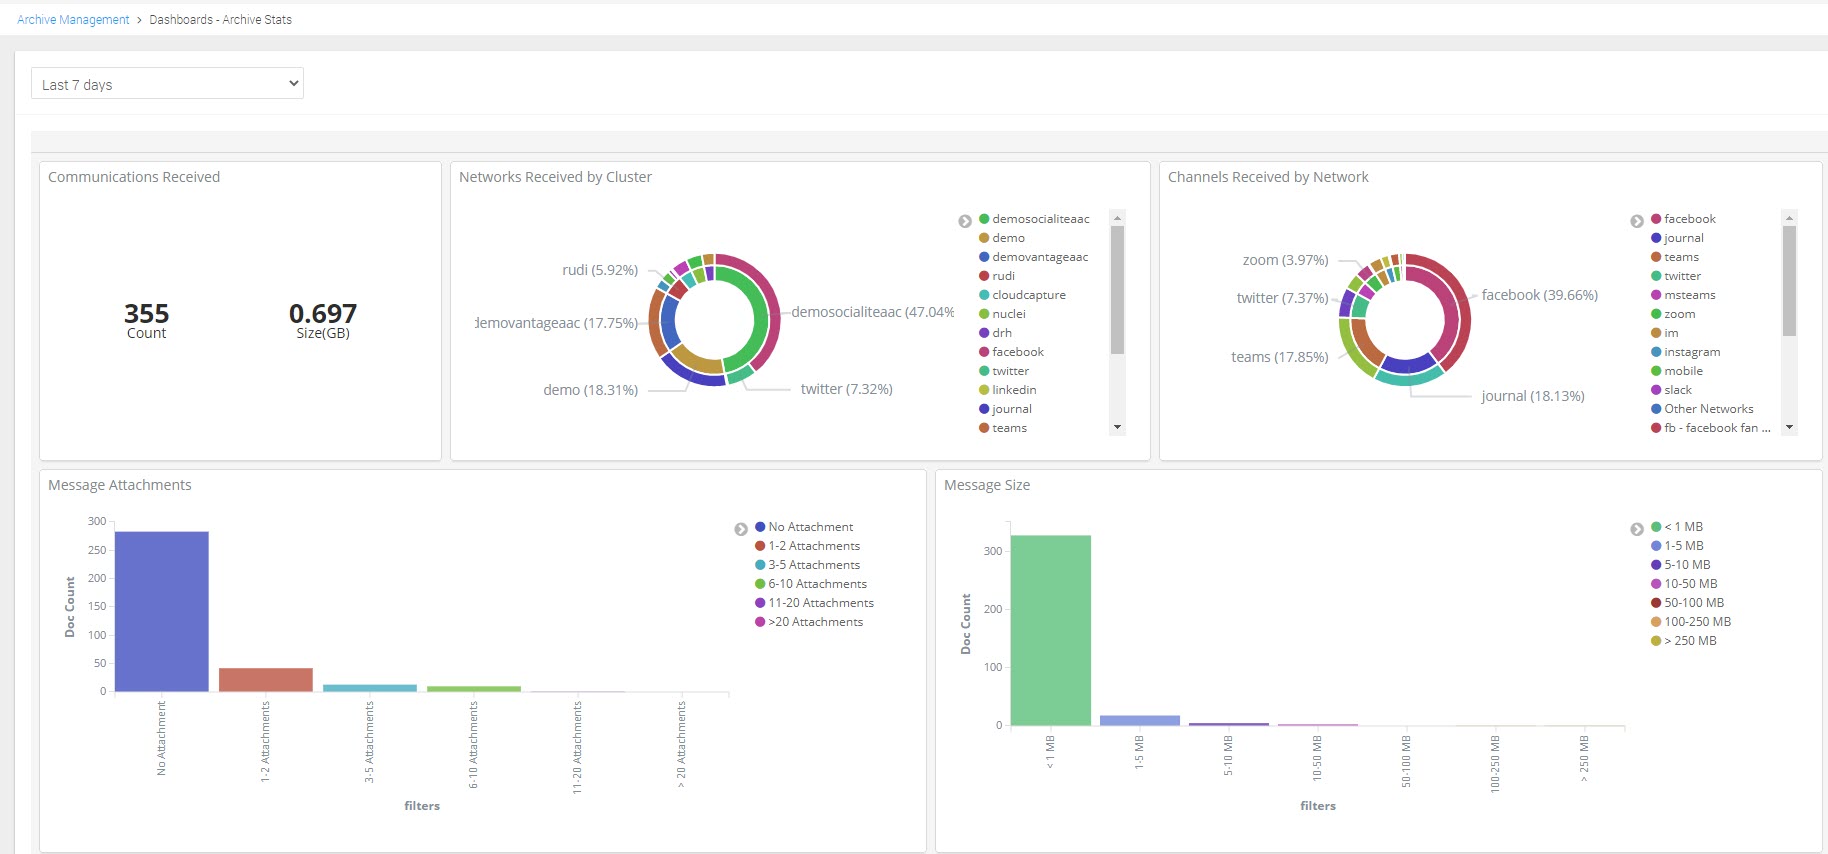
Task: Click twitter in the cluster legend
Action: [x=1004, y=371]
